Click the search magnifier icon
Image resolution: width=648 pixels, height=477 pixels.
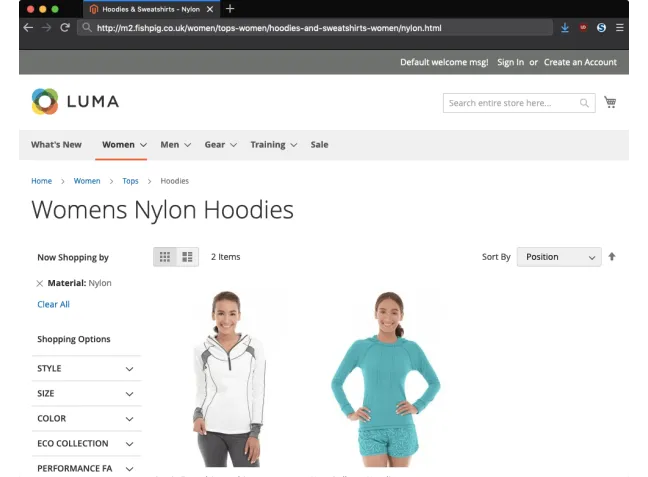(x=585, y=103)
